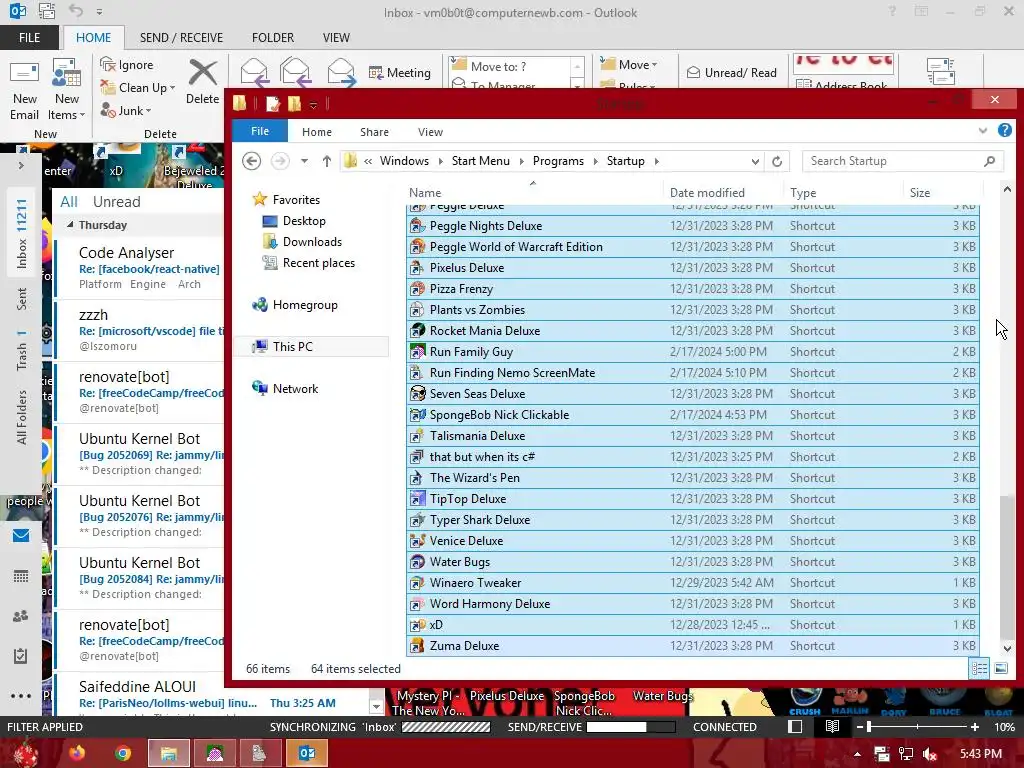Select the Plants vs Zombies shortcut

[x=693, y=310]
